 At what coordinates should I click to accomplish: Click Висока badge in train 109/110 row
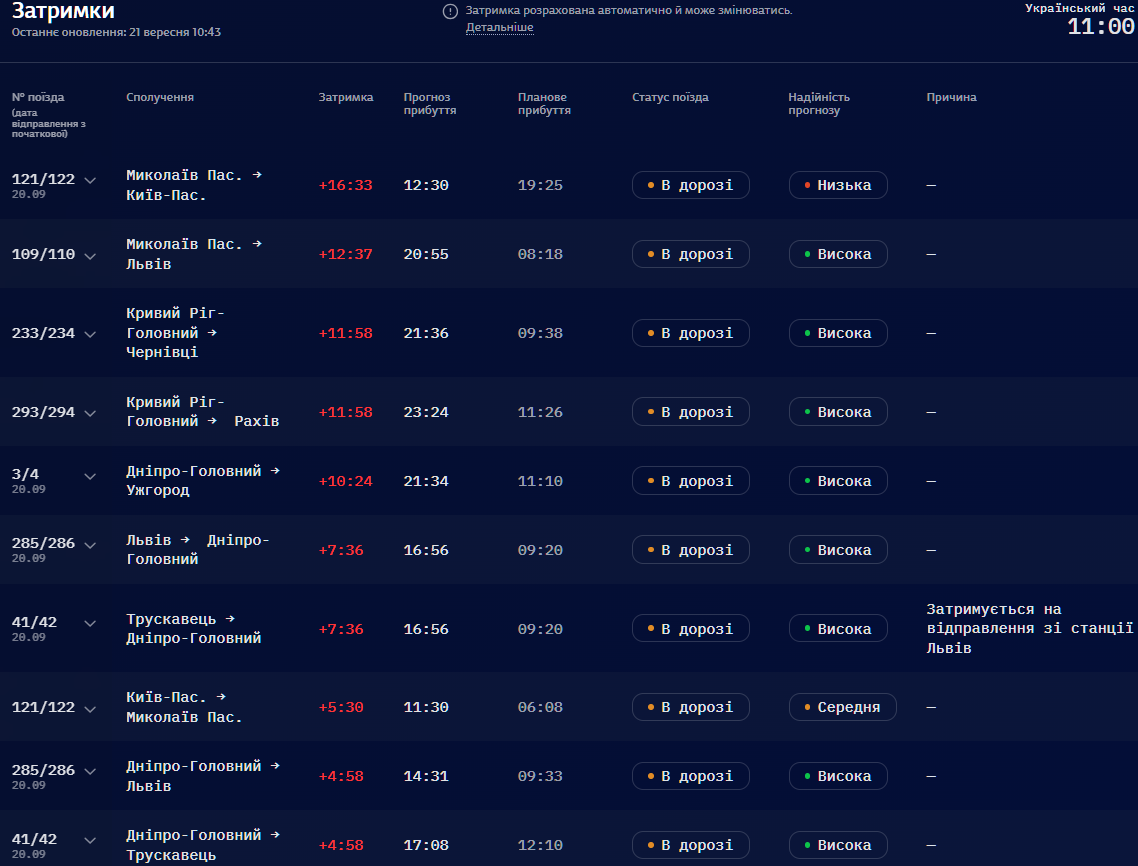pos(838,254)
